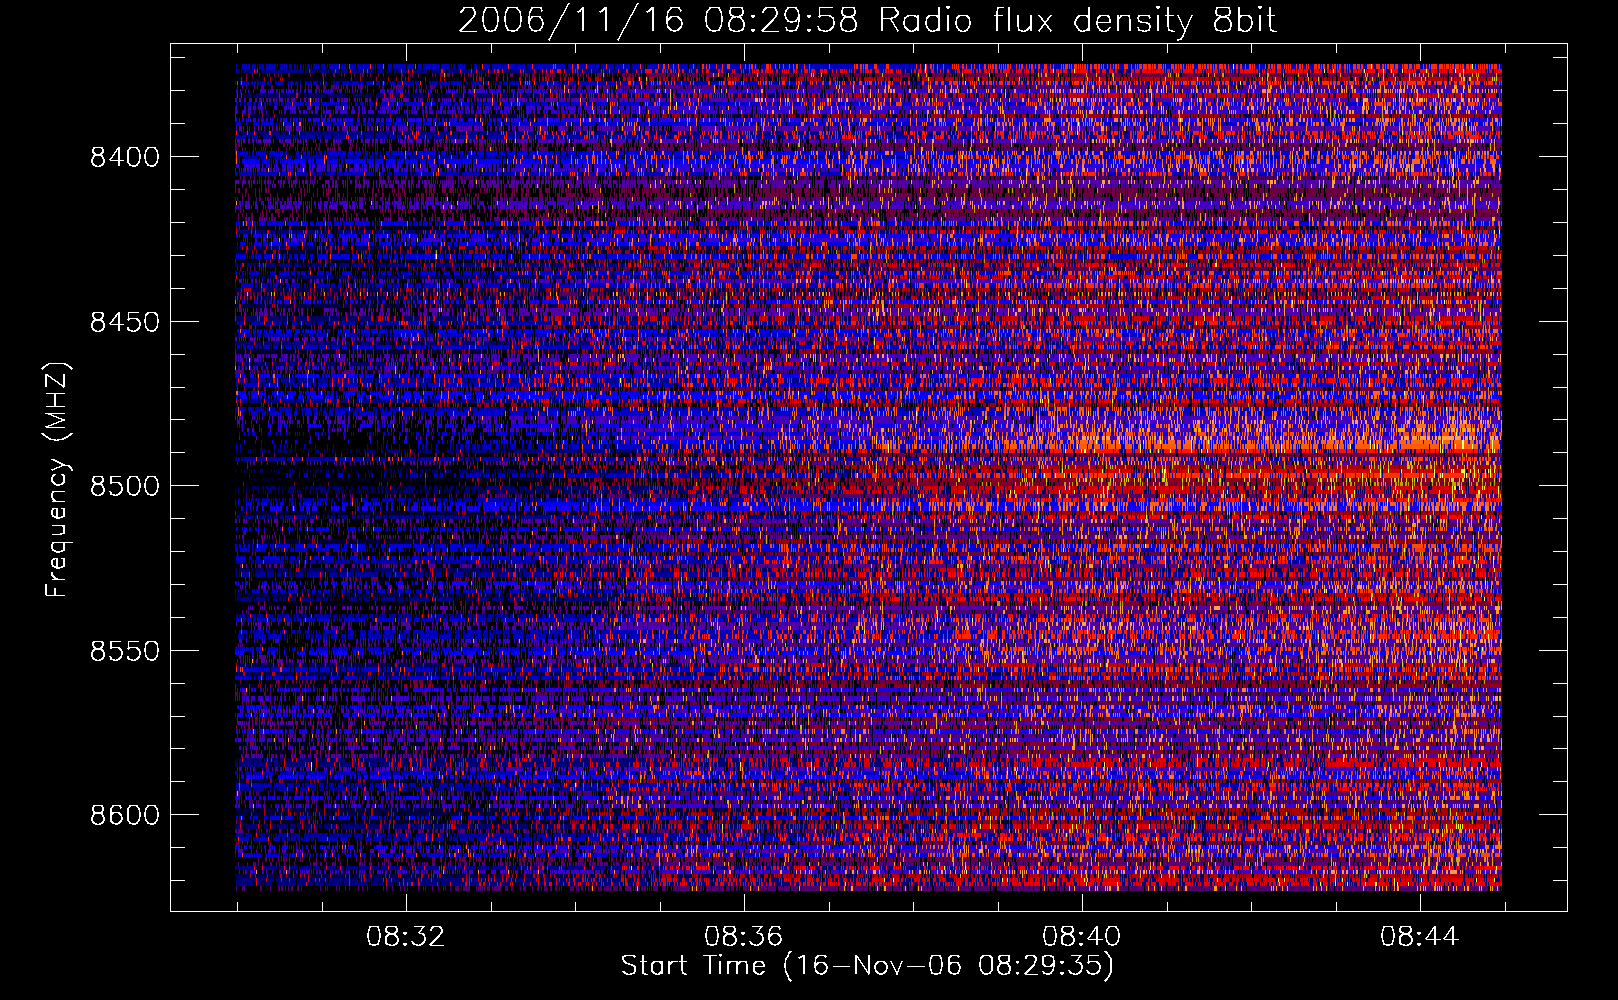Select the 8450 frequency axis label
This screenshot has height=1000, width=1618.
click(x=125, y=322)
